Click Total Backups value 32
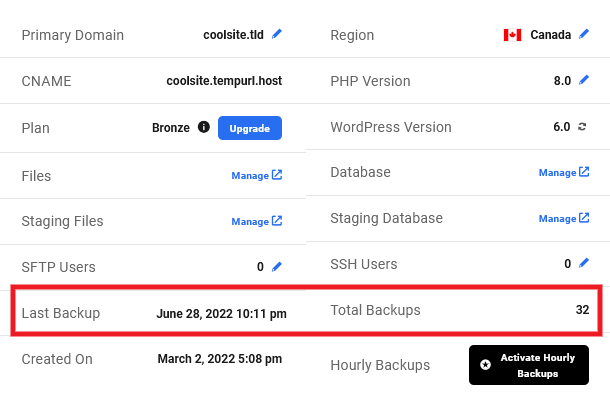Screen dimensions: 610x405 (582, 310)
